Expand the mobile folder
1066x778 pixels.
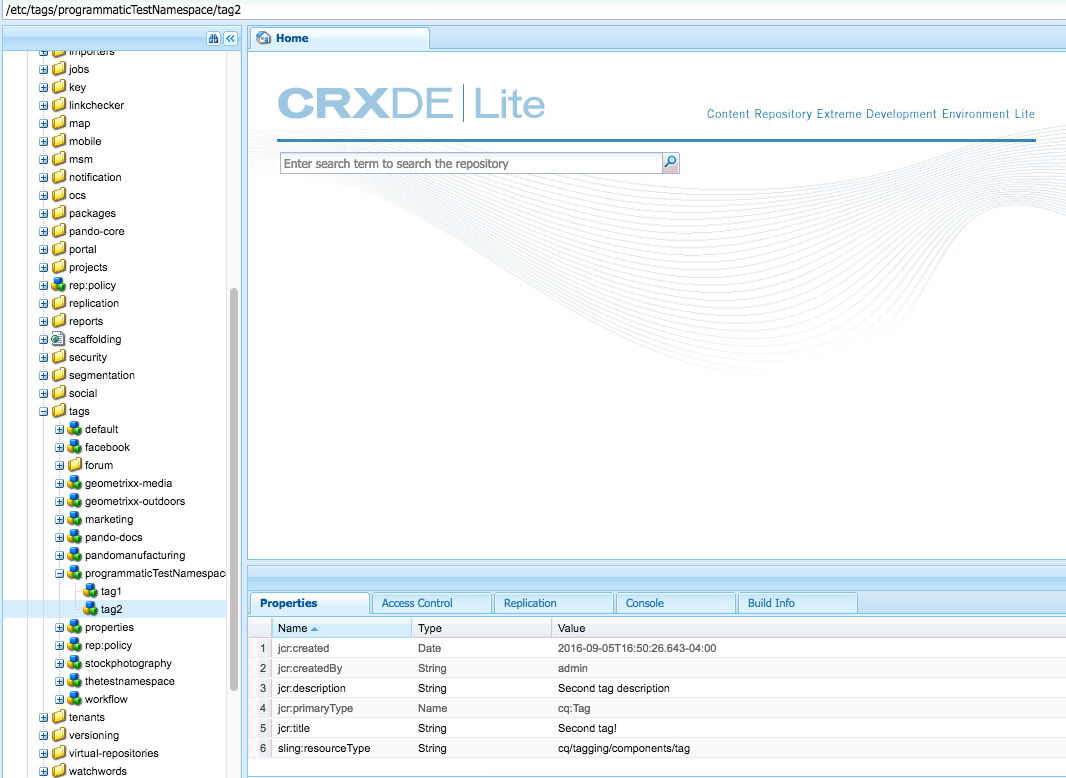[x=44, y=141]
